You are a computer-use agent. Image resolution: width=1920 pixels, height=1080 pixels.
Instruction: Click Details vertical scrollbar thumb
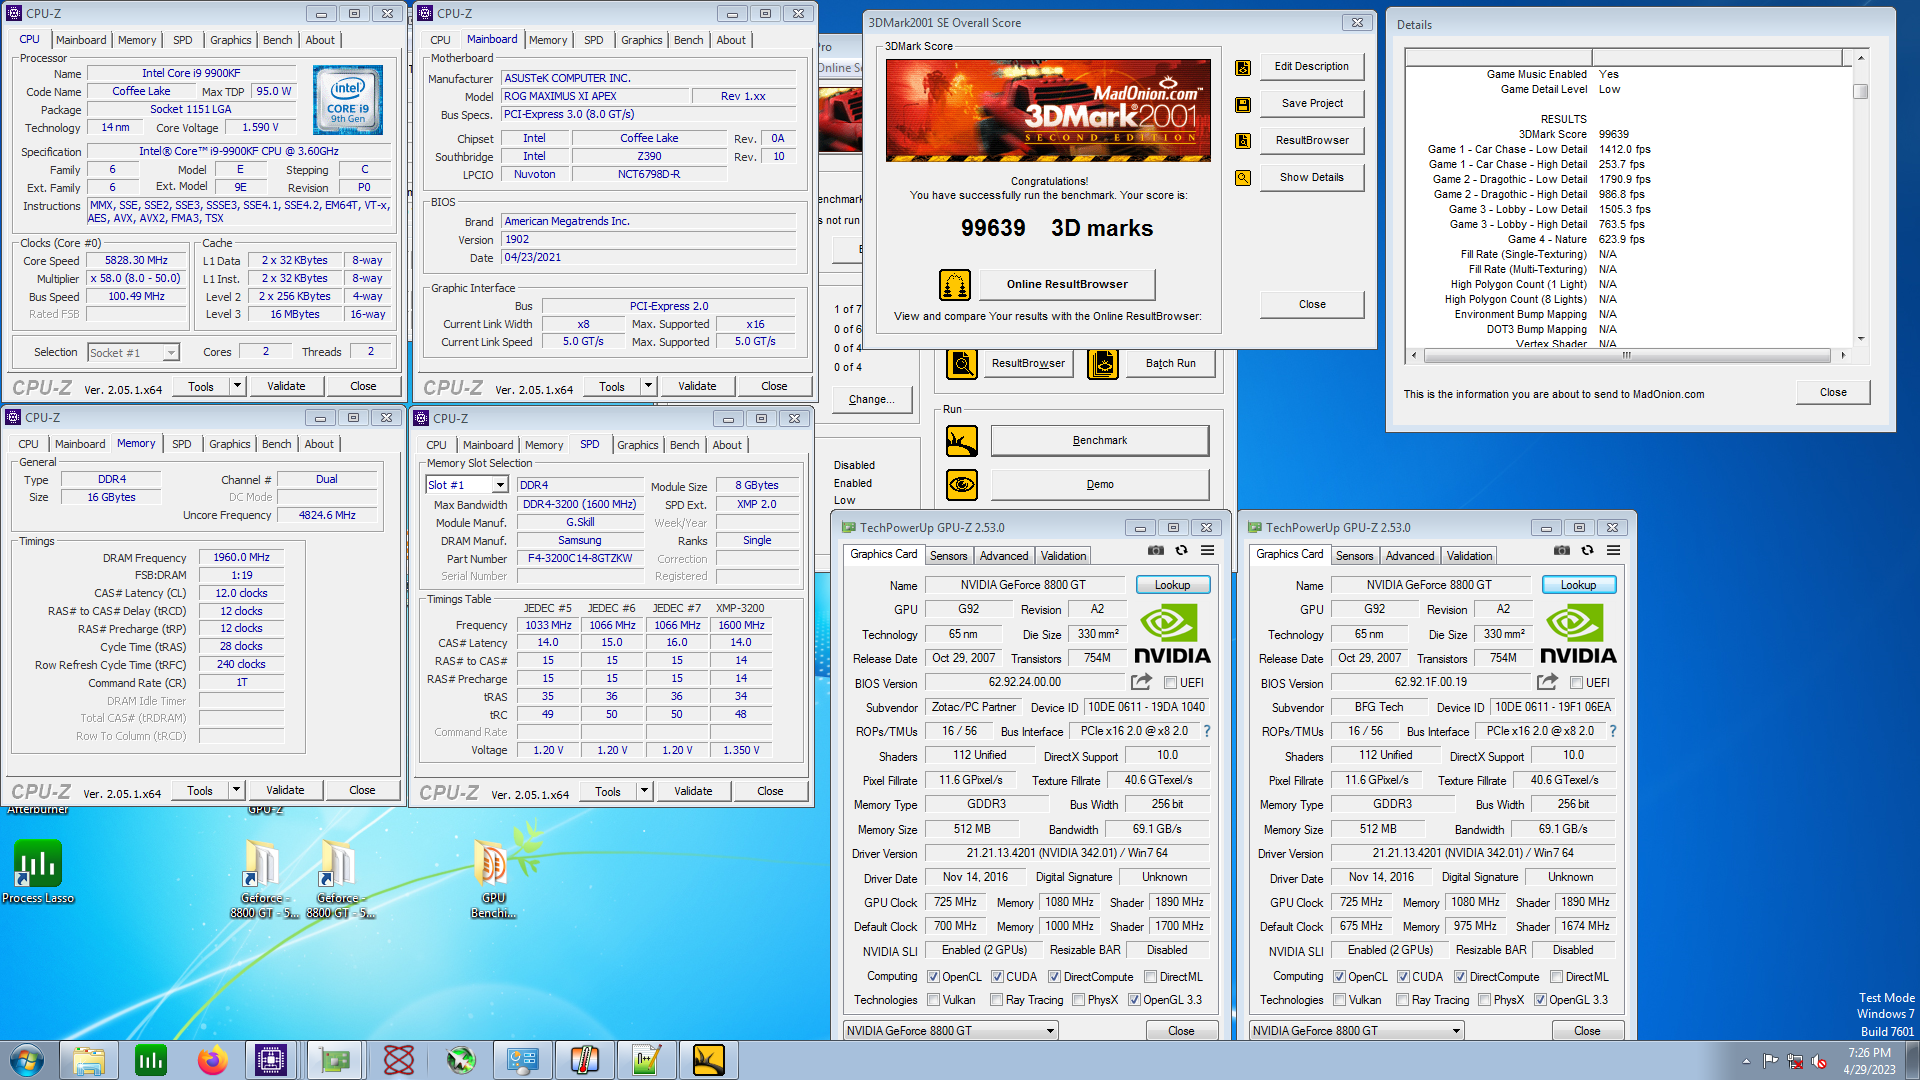[x=1860, y=91]
